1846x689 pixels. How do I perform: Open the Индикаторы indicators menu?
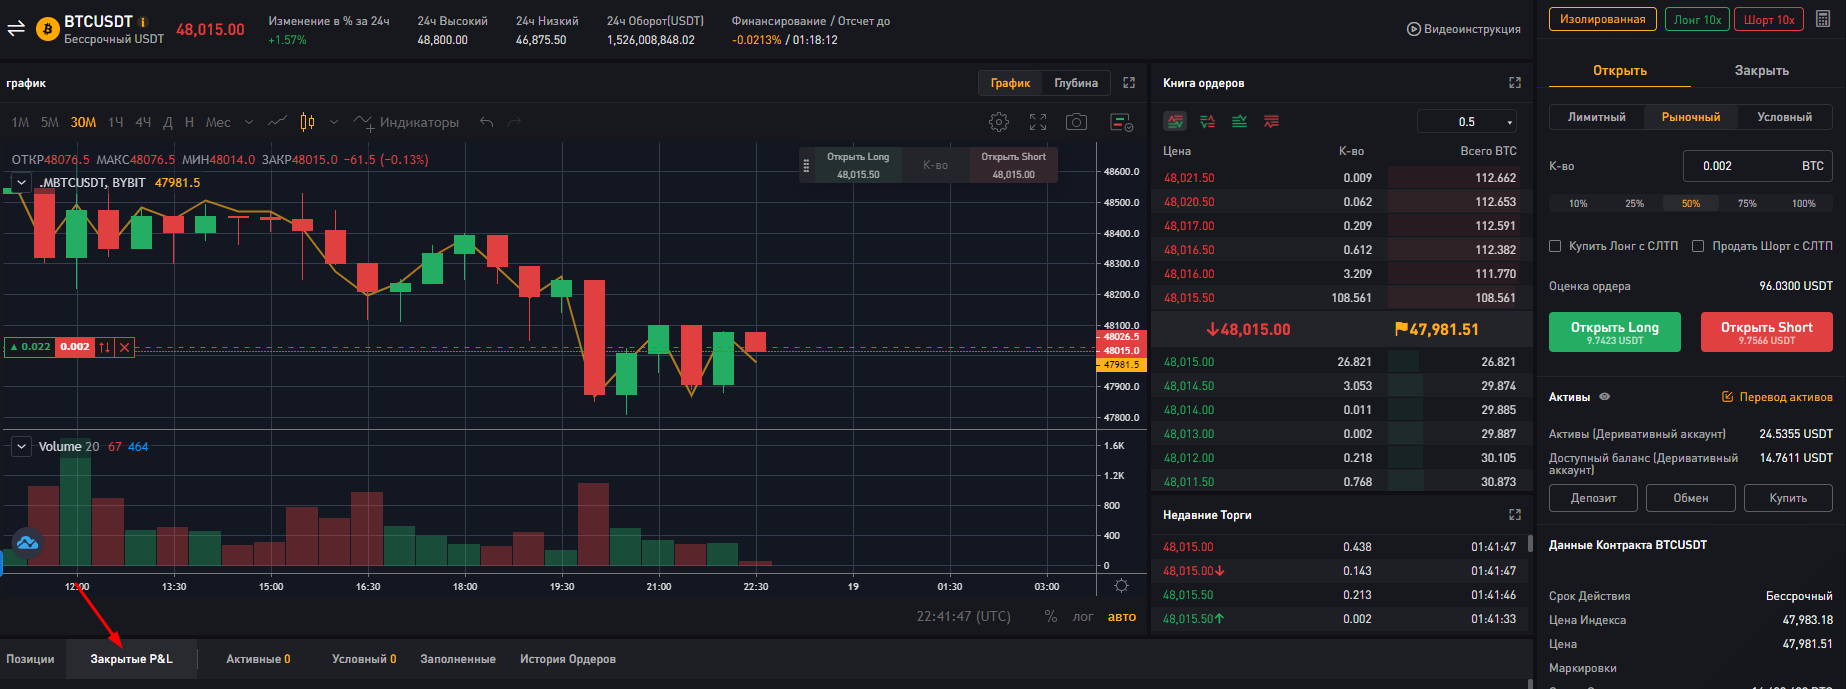coord(406,122)
